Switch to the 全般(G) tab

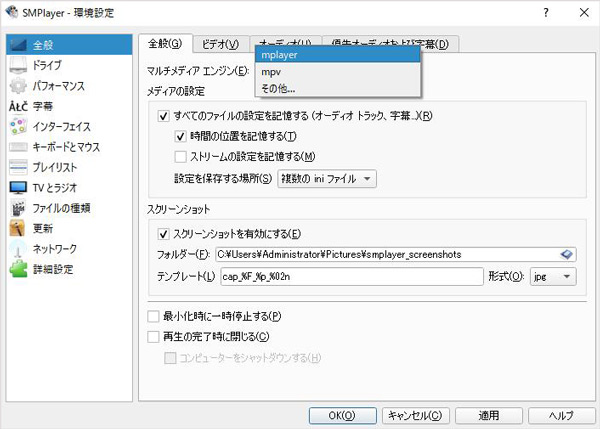click(x=165, y=44)
